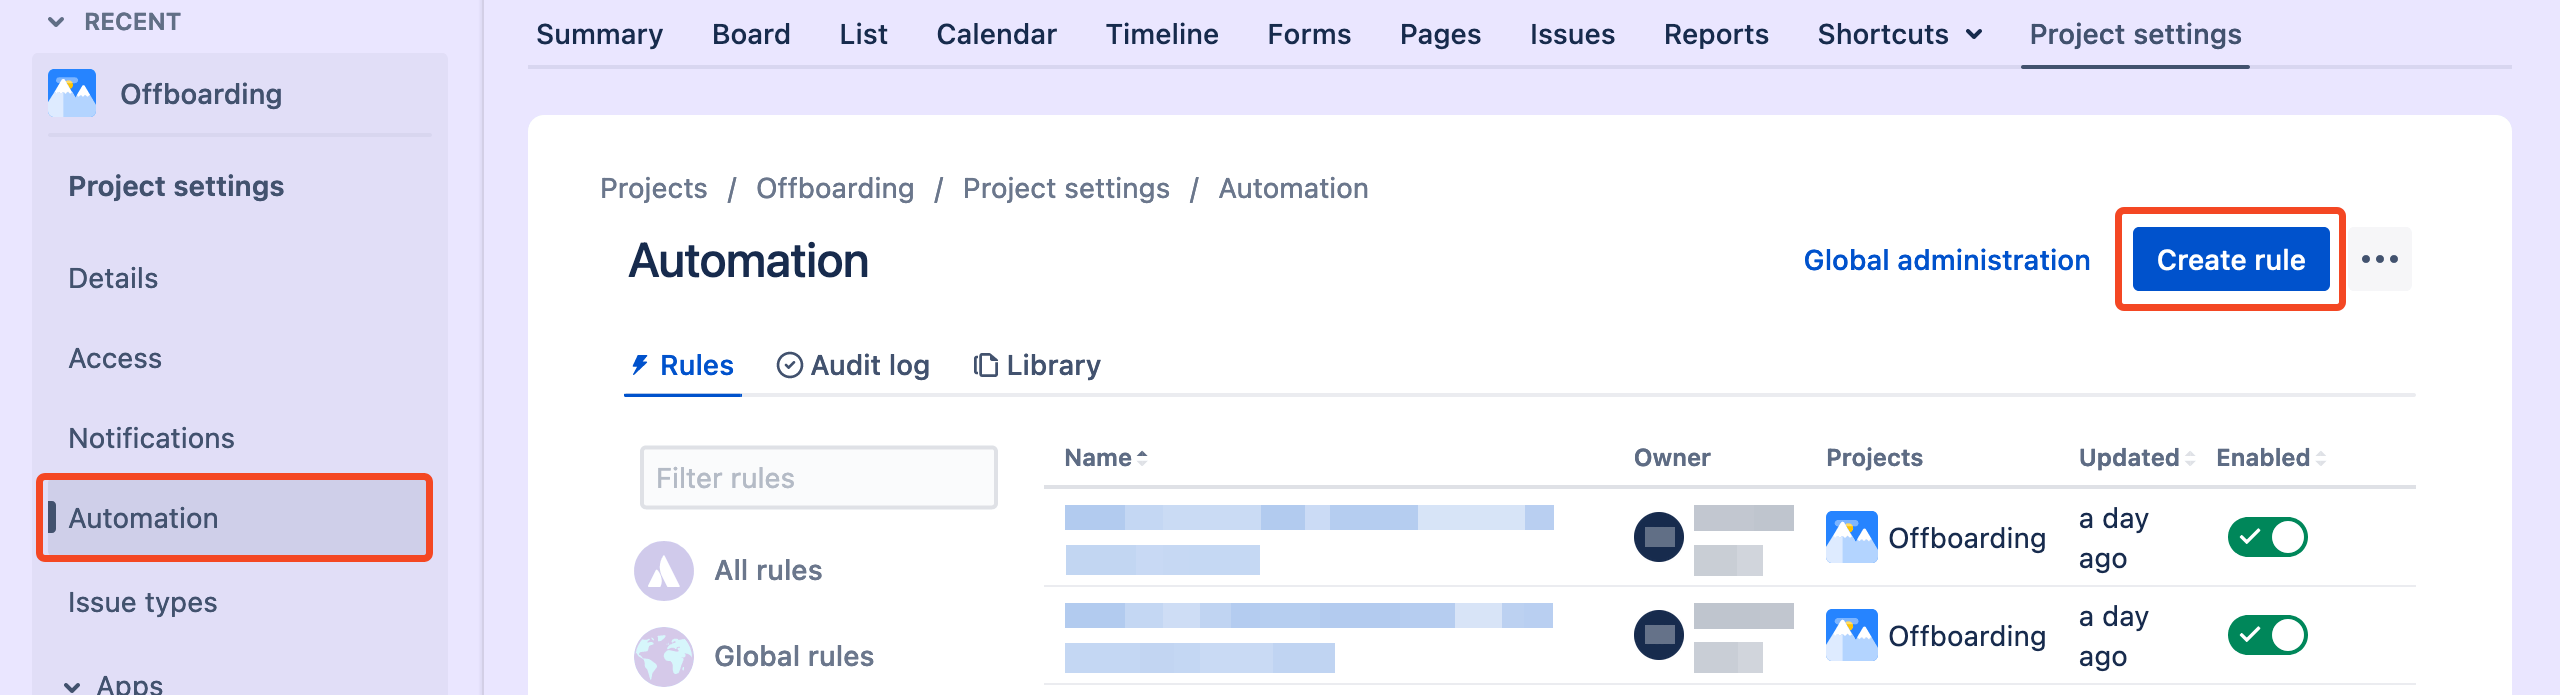The image size is (2560, 695).
Task: Click first row's Offboarding project icon
Action: click(x=1852, y=537)
